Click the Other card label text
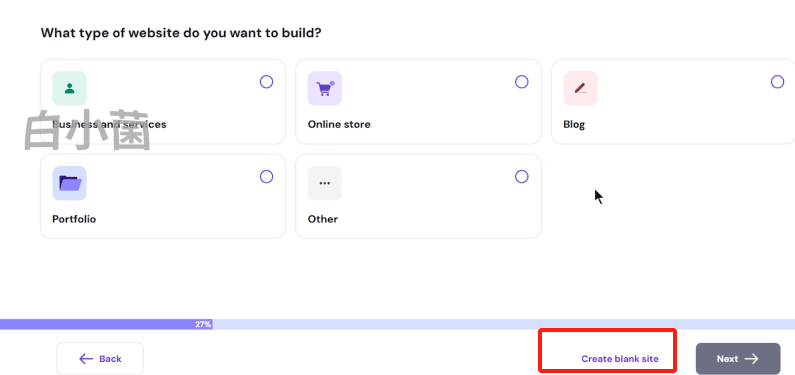Image resolution: width=795 pixels, height=375 pixels. tap(323, 219)
